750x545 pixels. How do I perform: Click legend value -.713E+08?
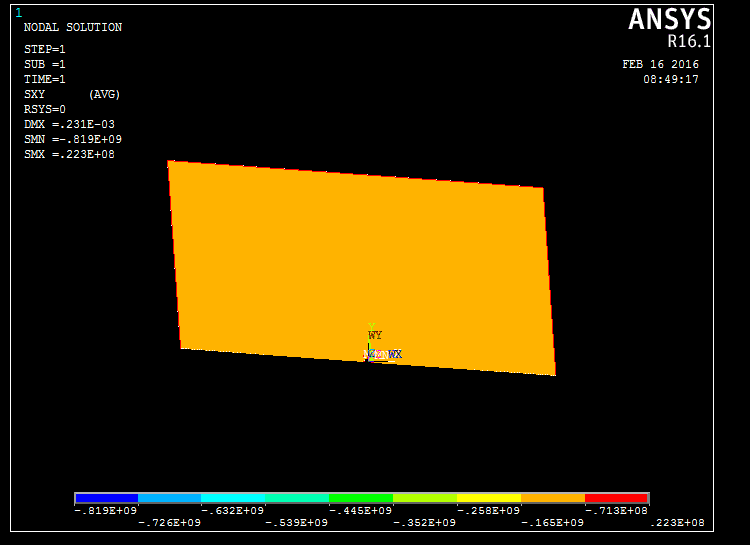coord(617,511)
